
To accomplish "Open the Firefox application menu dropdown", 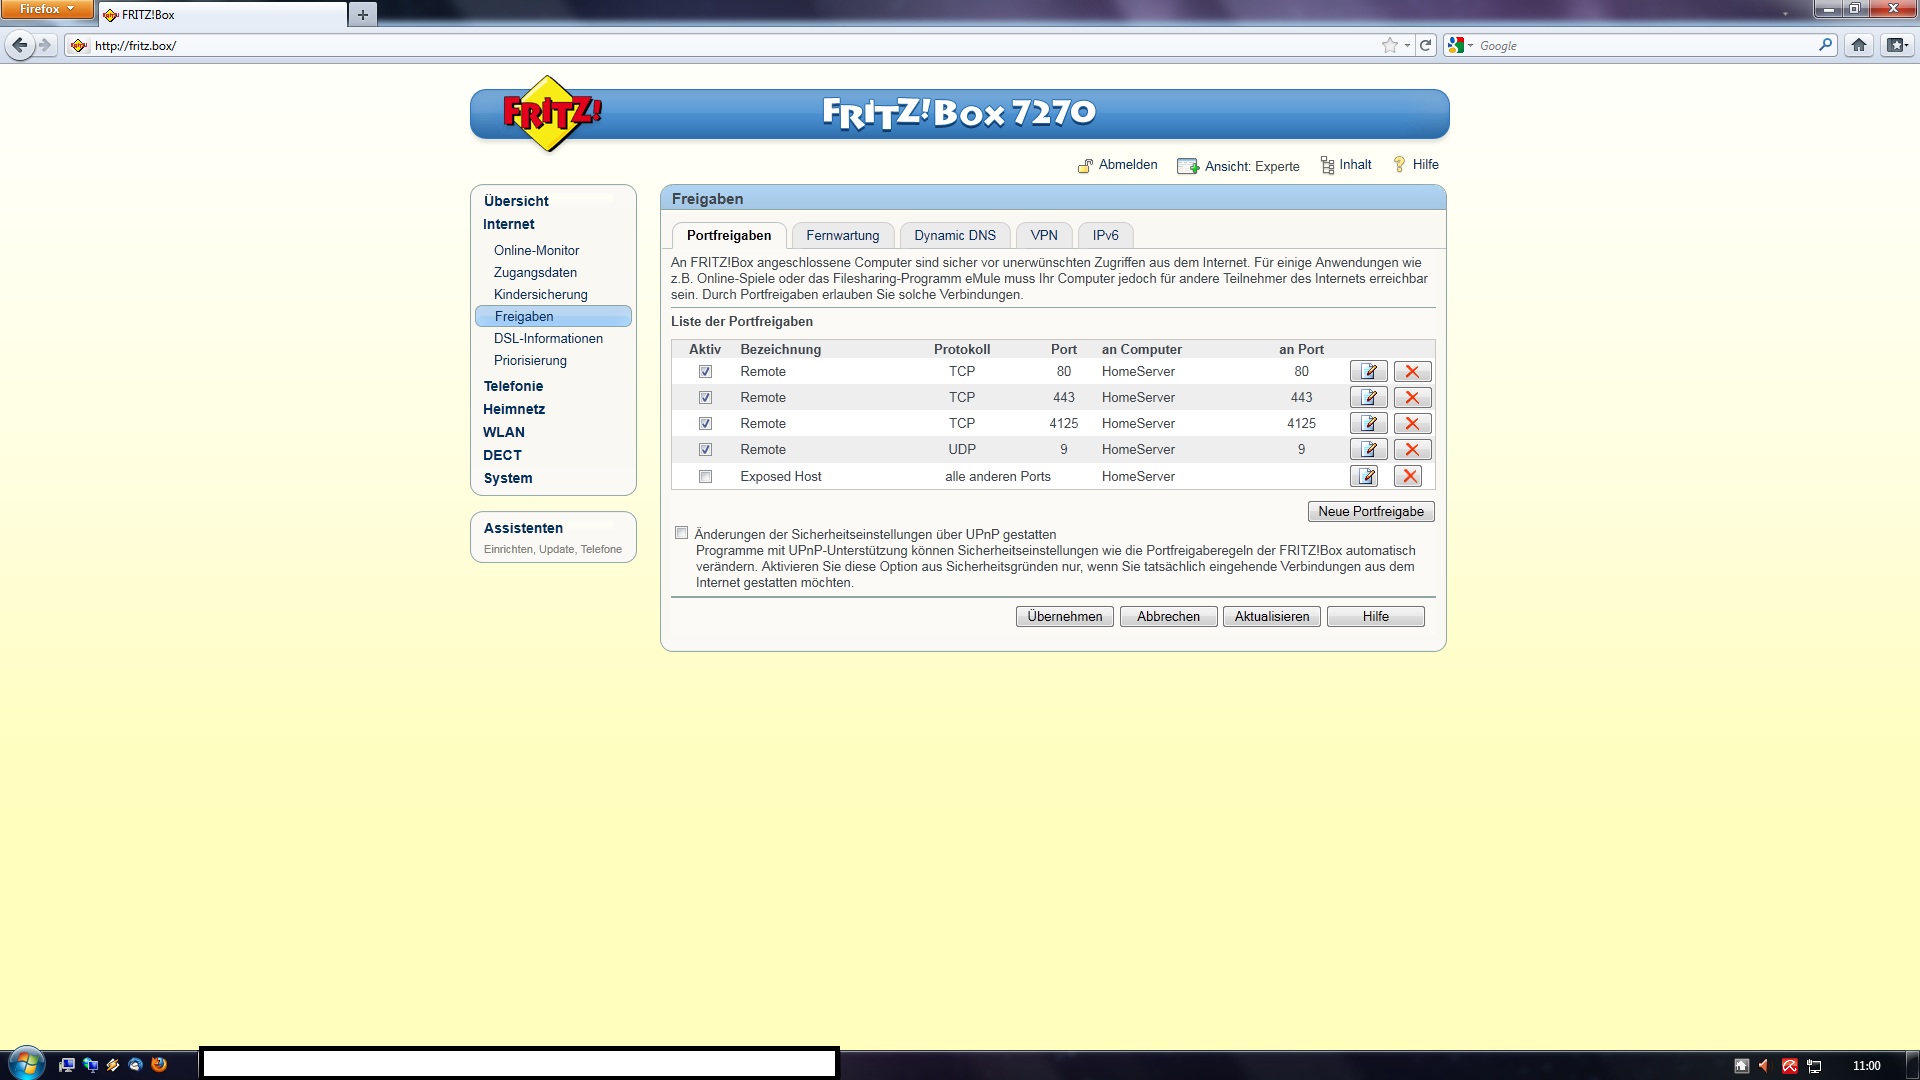I will (x=47, y=9).
